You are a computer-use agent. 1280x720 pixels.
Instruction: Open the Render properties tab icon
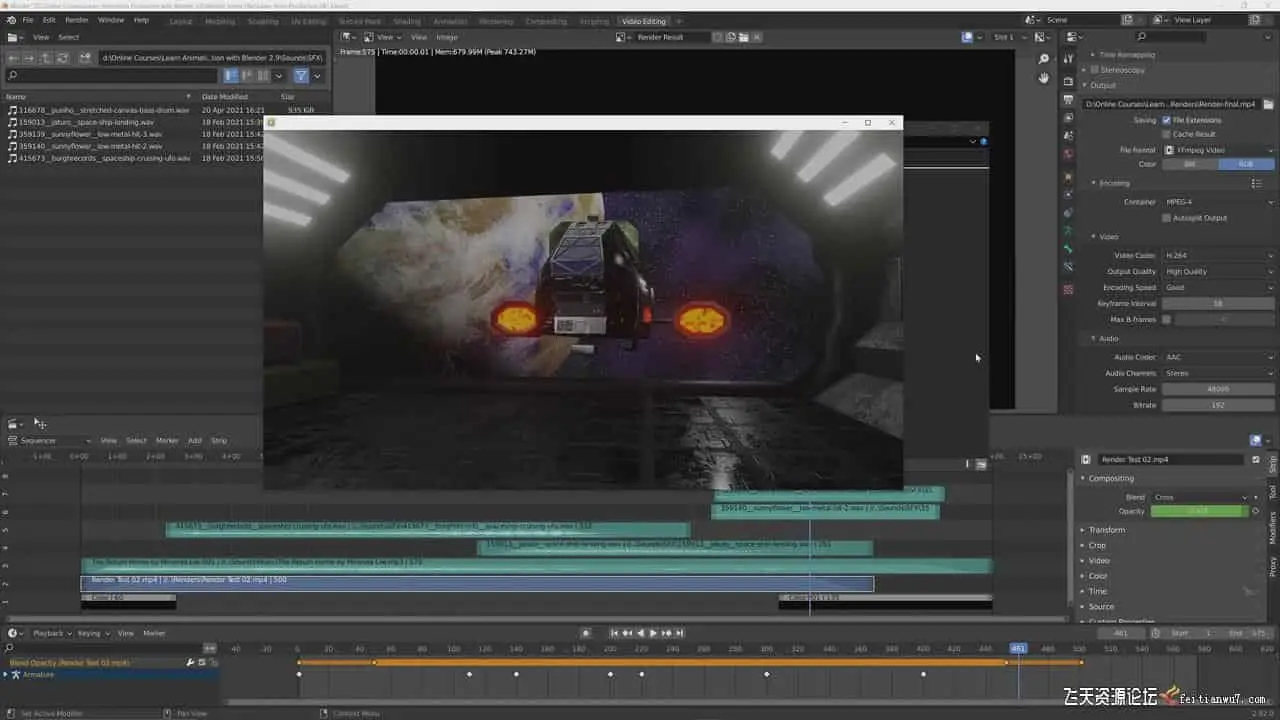point(1068,81)
